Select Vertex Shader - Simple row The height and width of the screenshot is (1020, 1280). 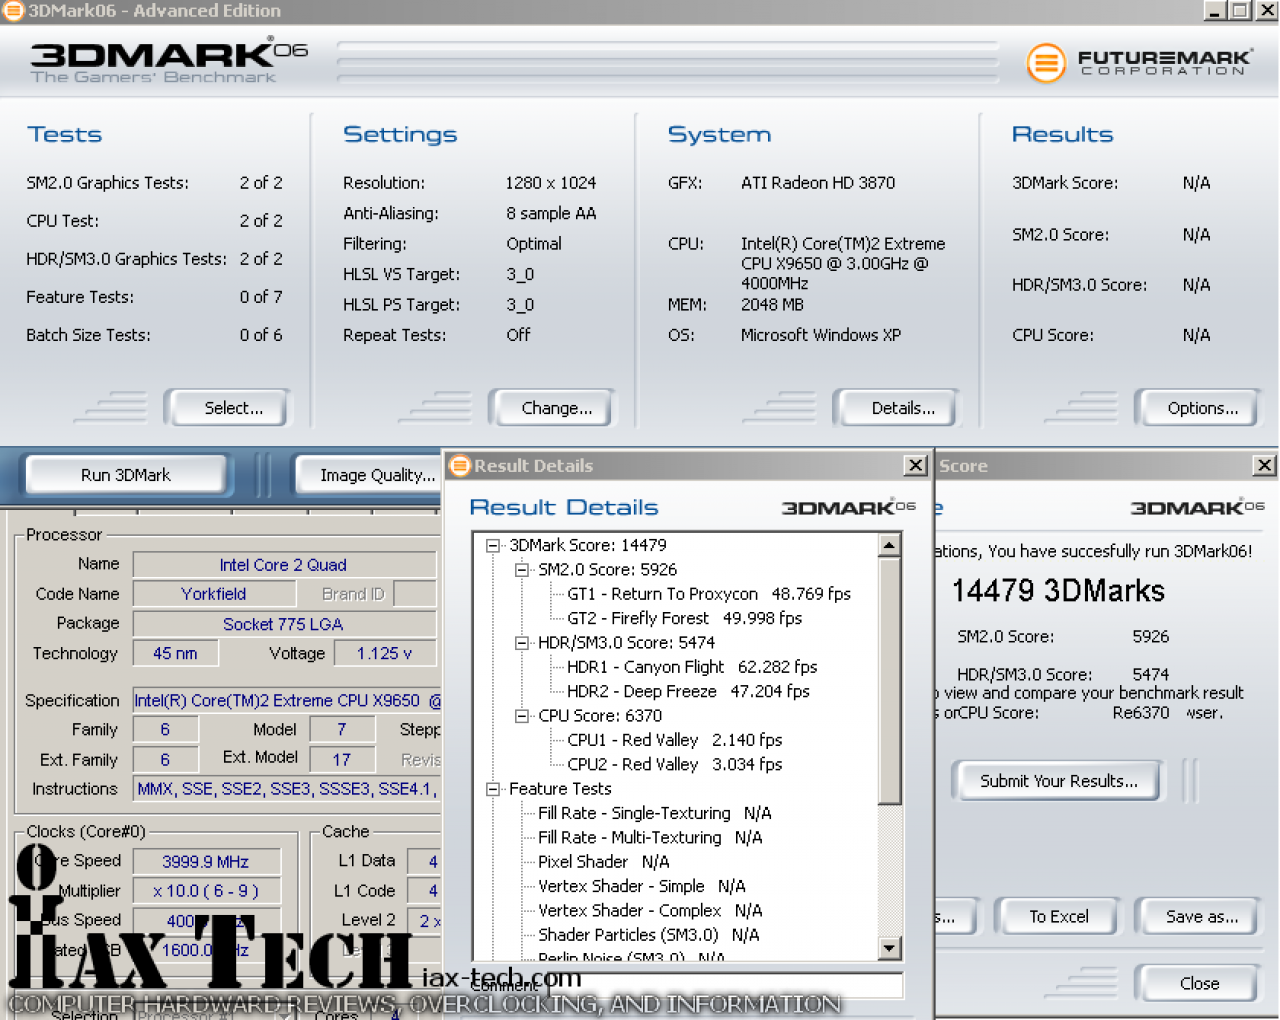[x=641, y=886]
